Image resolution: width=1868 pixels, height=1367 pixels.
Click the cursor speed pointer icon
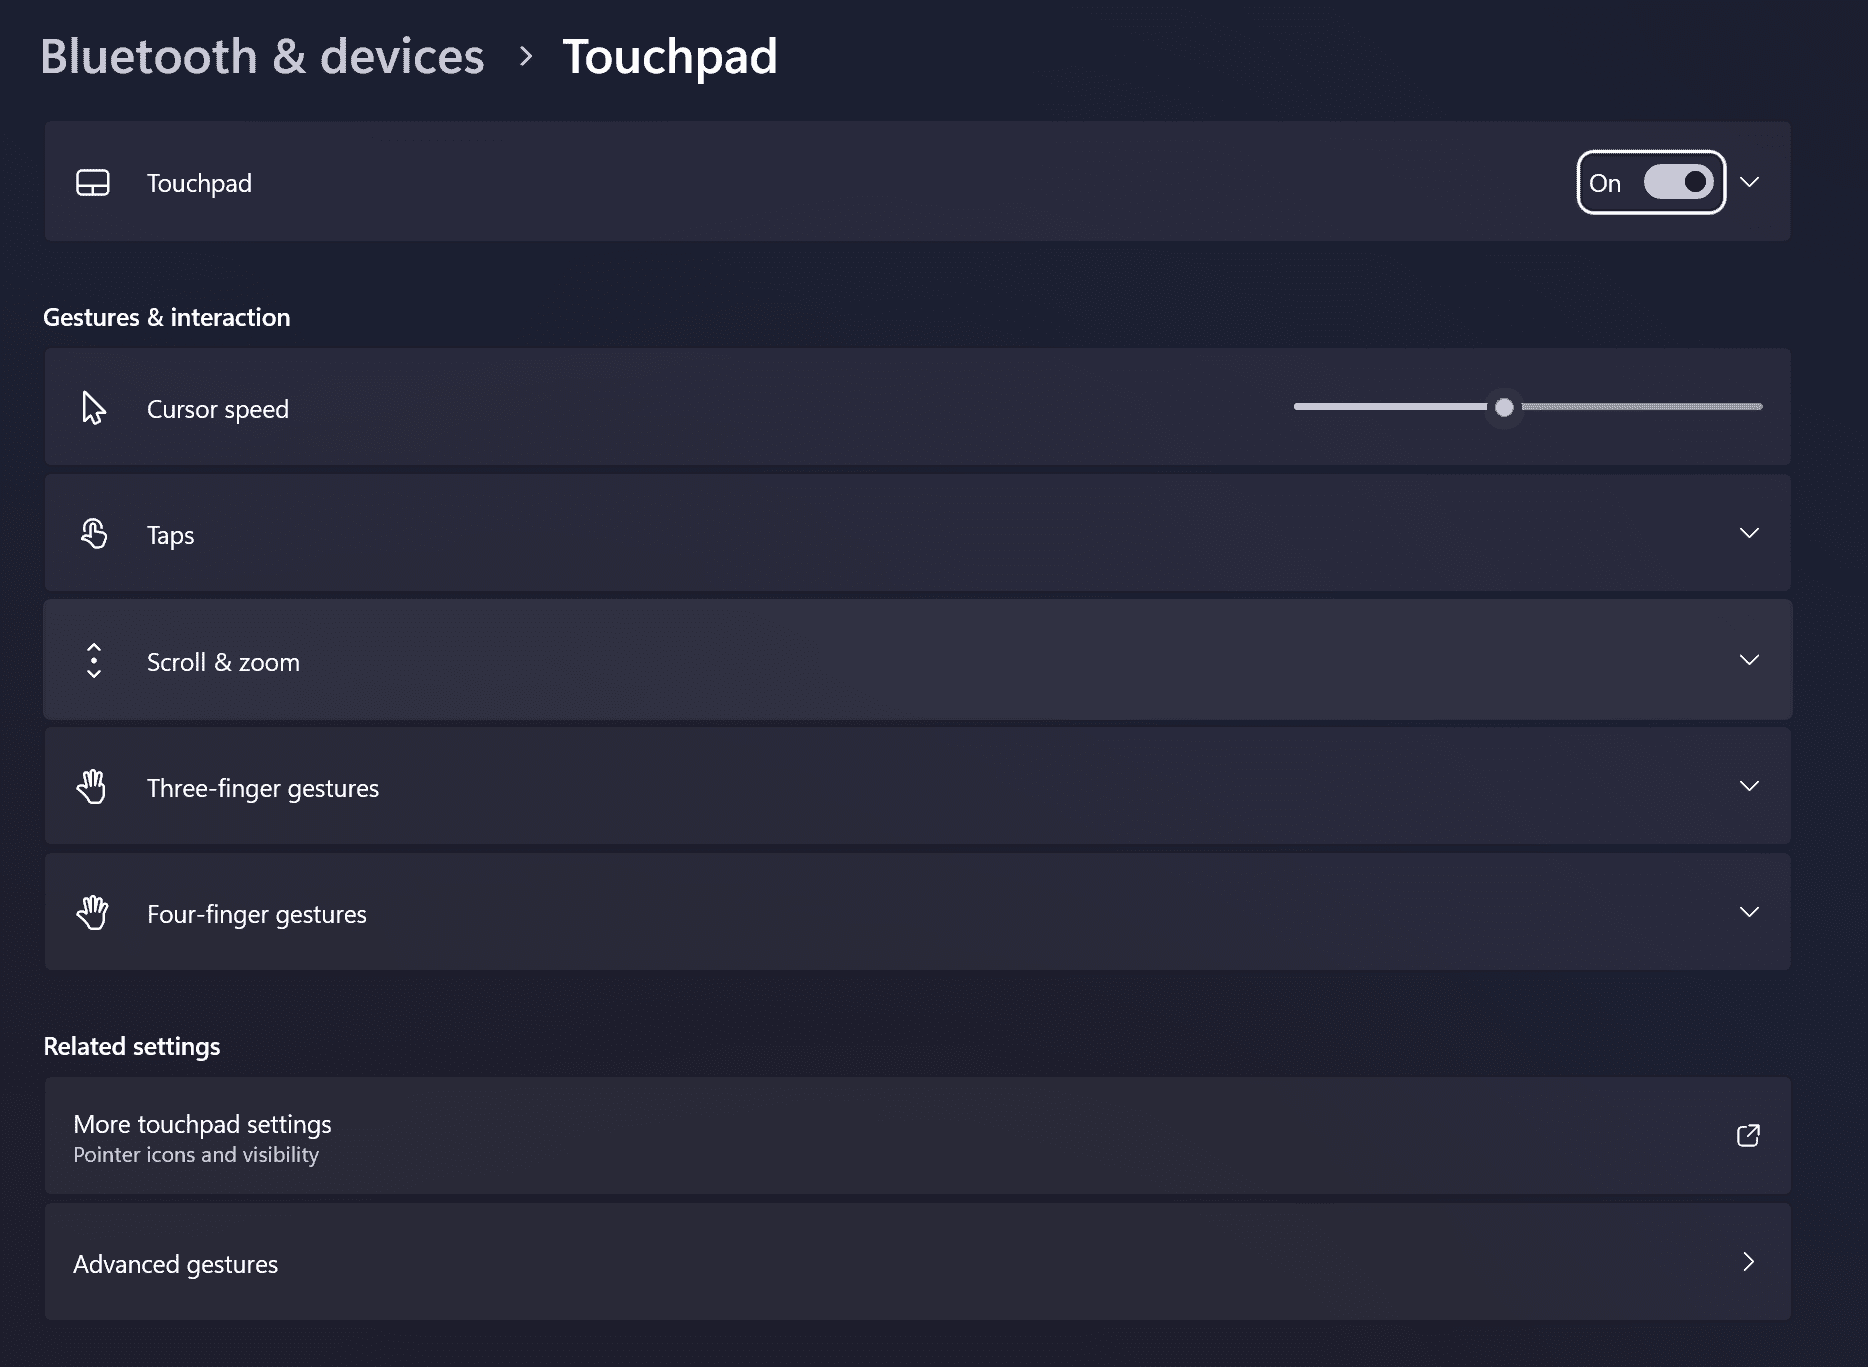click(93, 408)
